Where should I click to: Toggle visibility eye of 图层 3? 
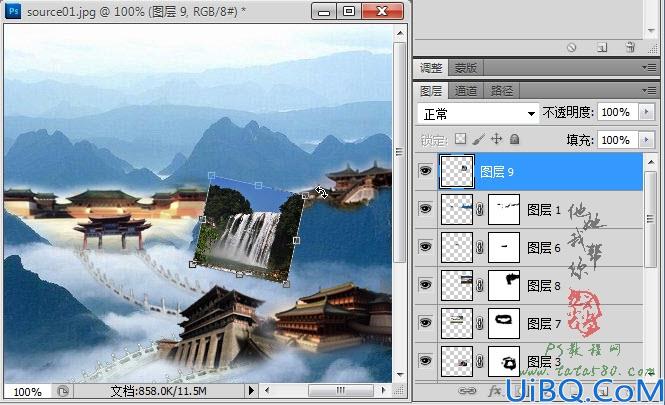[425, 360]
